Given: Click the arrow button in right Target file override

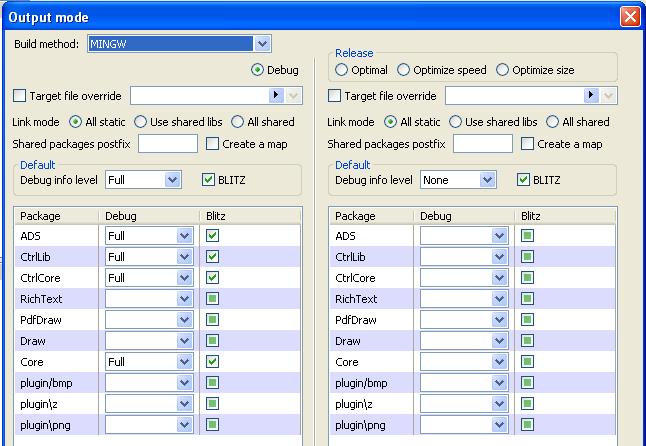Looking at the screenshot, I should click(592, 96).
